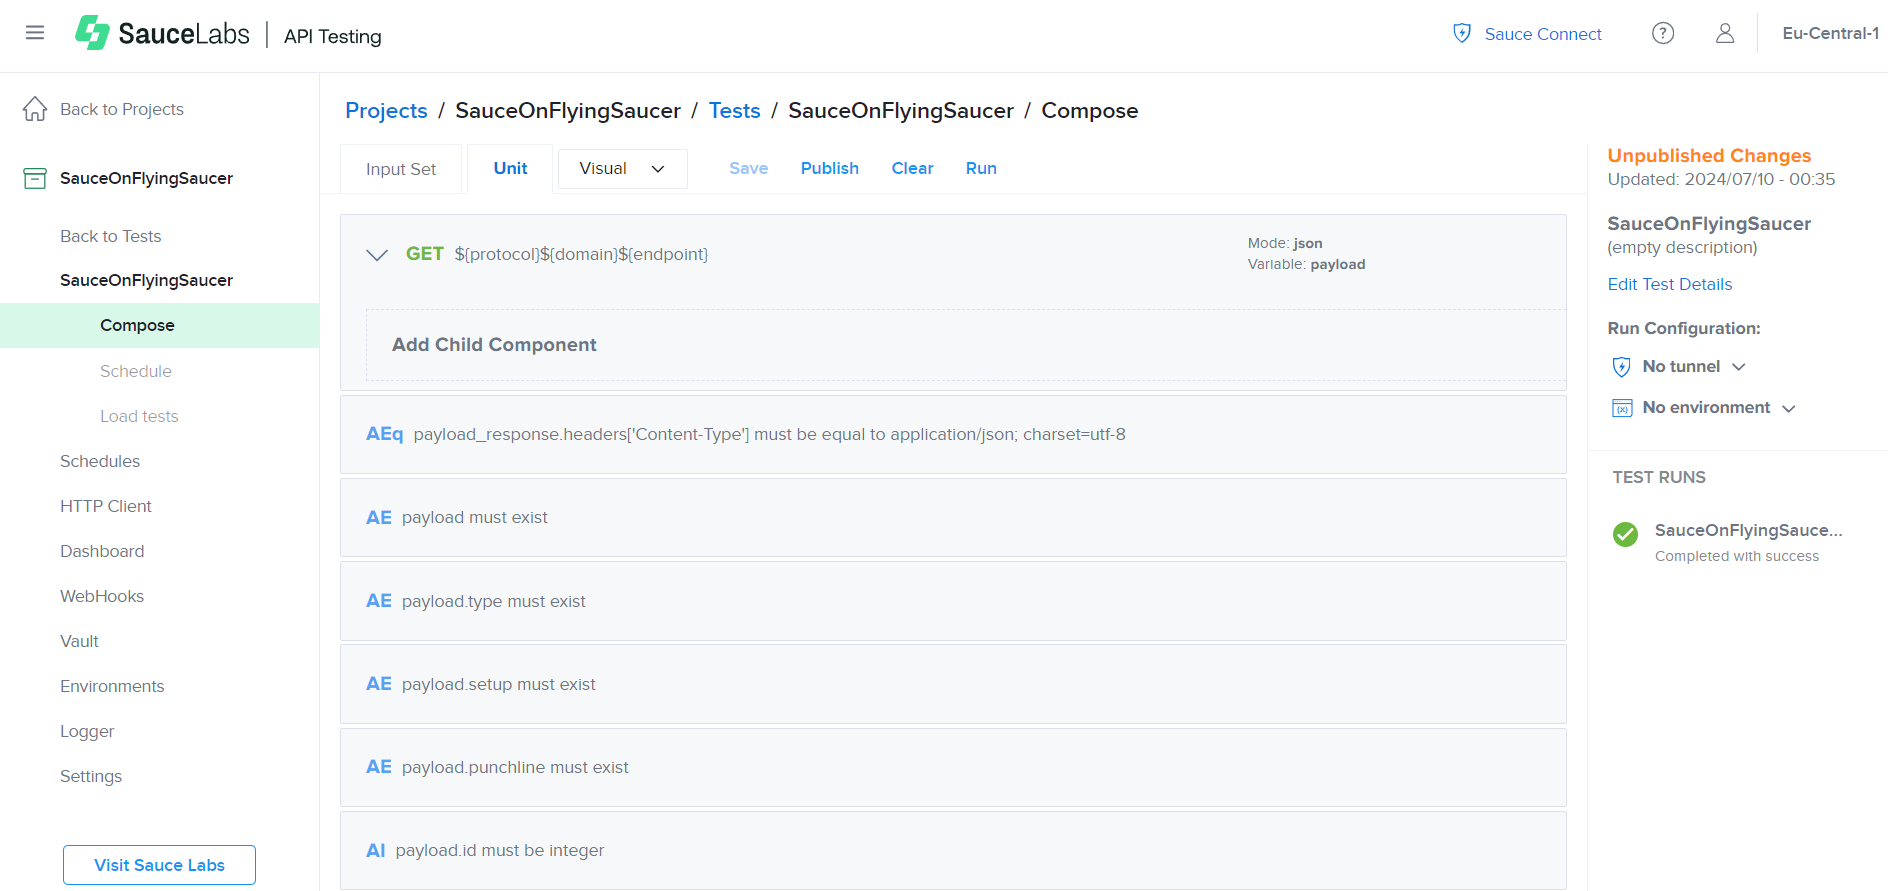Open WebHooks in the sidebar
This screenshot has width=1888, height=891.
[x=102, y=596]
